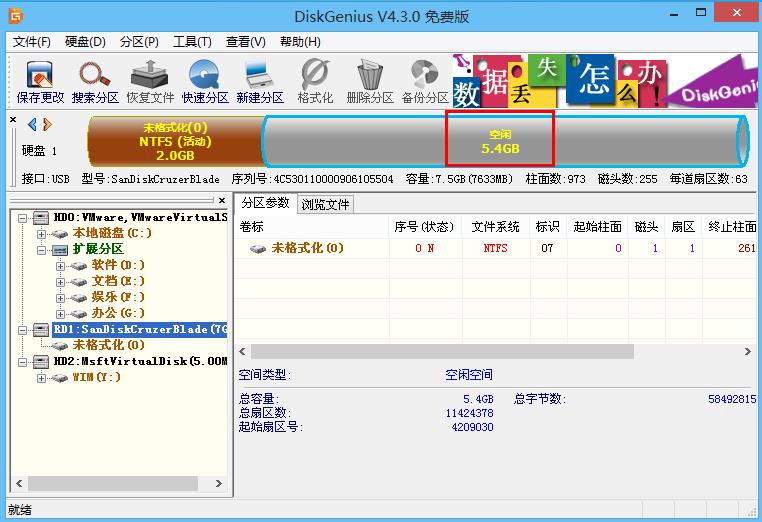762x522 pixels.
Task: Click the drive icon beside 本地磁盘 (C:)
Action: [x=60, y=234]
